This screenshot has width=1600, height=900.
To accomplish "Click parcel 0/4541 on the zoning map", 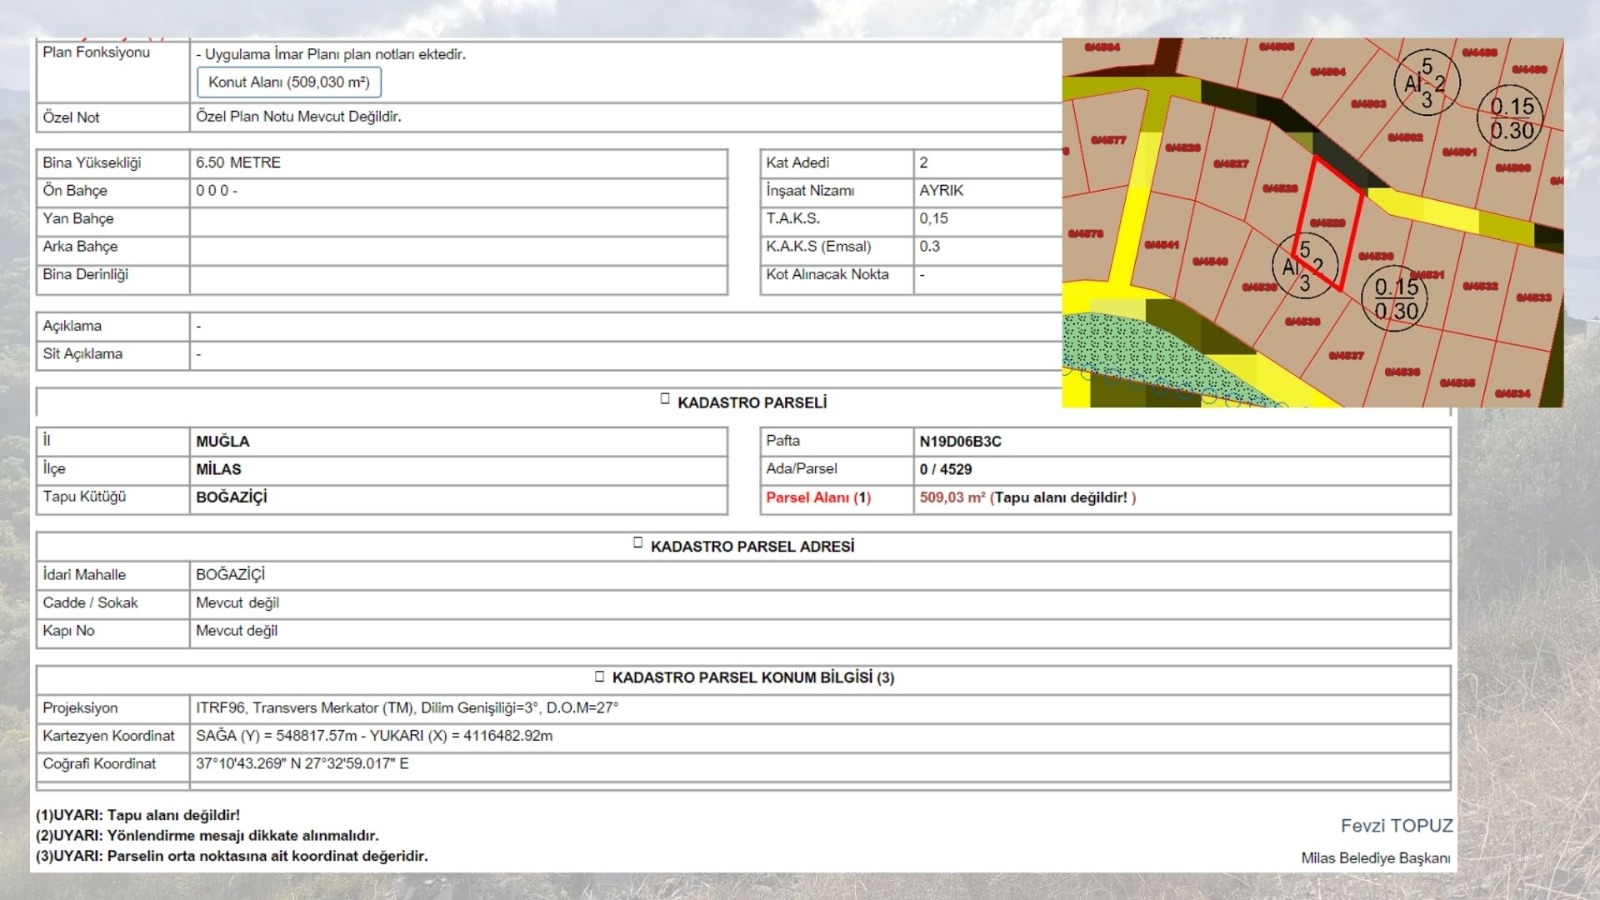I will [1161, 245].
